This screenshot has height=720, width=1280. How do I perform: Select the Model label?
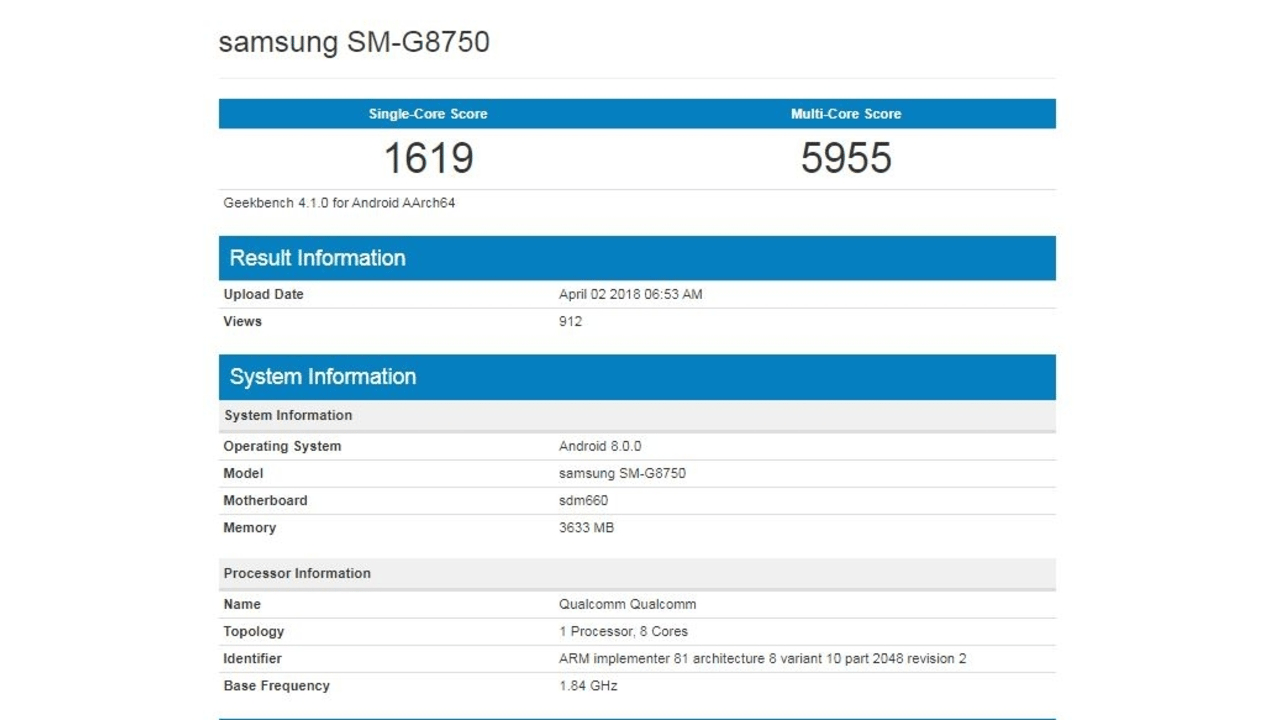pos(243,473)
